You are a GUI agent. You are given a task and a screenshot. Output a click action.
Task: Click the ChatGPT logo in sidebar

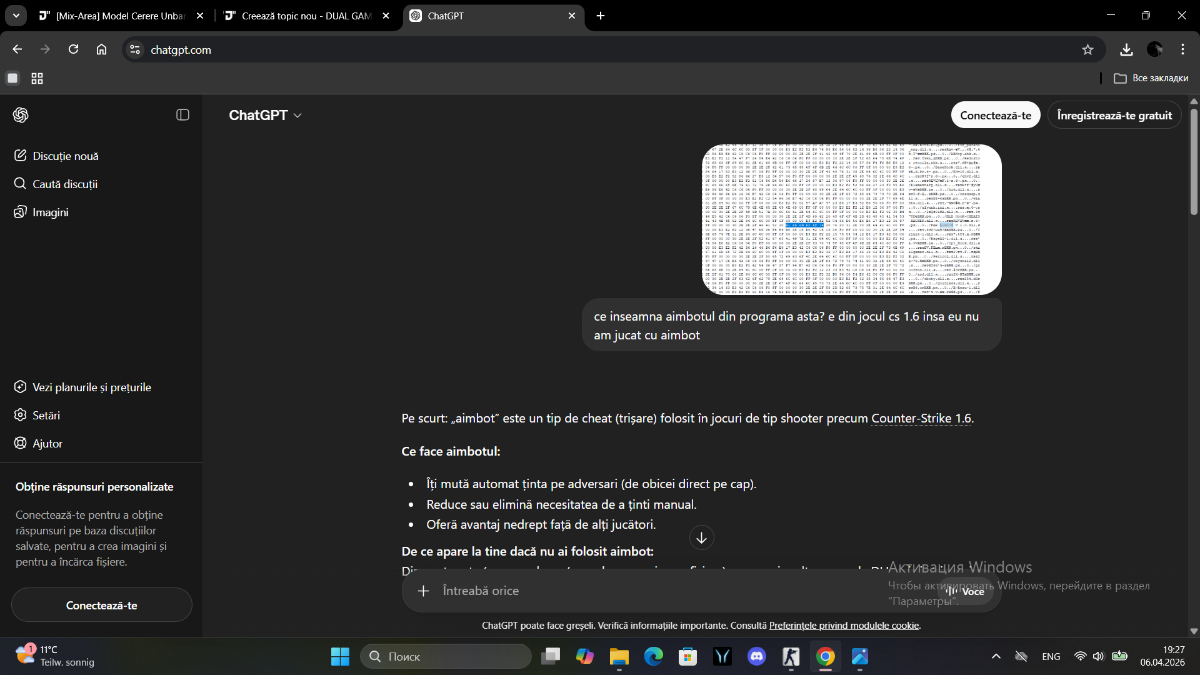coord(20,115)
